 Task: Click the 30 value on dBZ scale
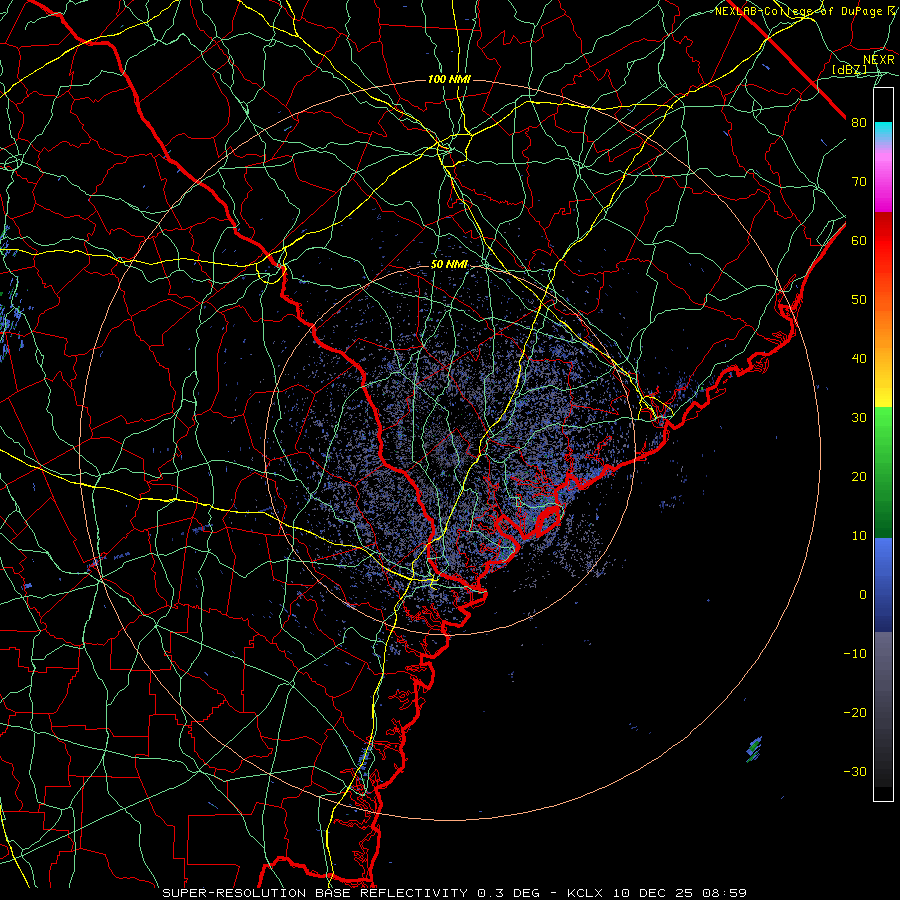859,418
